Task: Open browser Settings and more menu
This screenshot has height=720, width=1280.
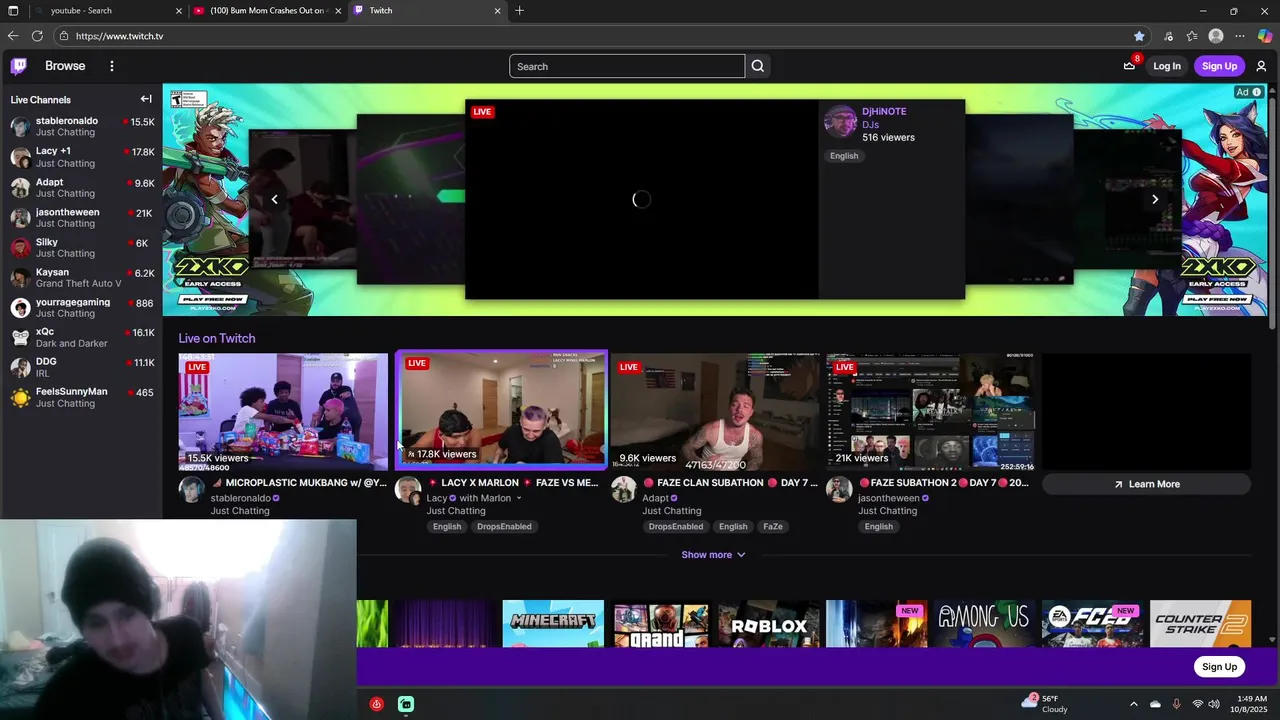Action: (1240, 36)
